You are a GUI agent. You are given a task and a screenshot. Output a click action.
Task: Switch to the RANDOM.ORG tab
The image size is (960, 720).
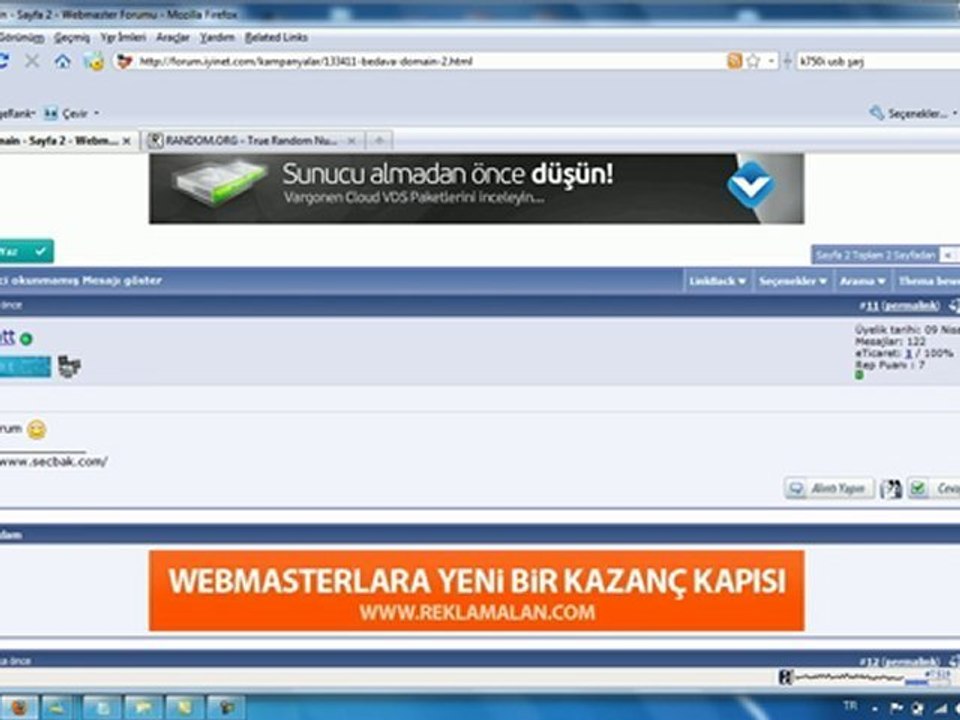point(251,141)
